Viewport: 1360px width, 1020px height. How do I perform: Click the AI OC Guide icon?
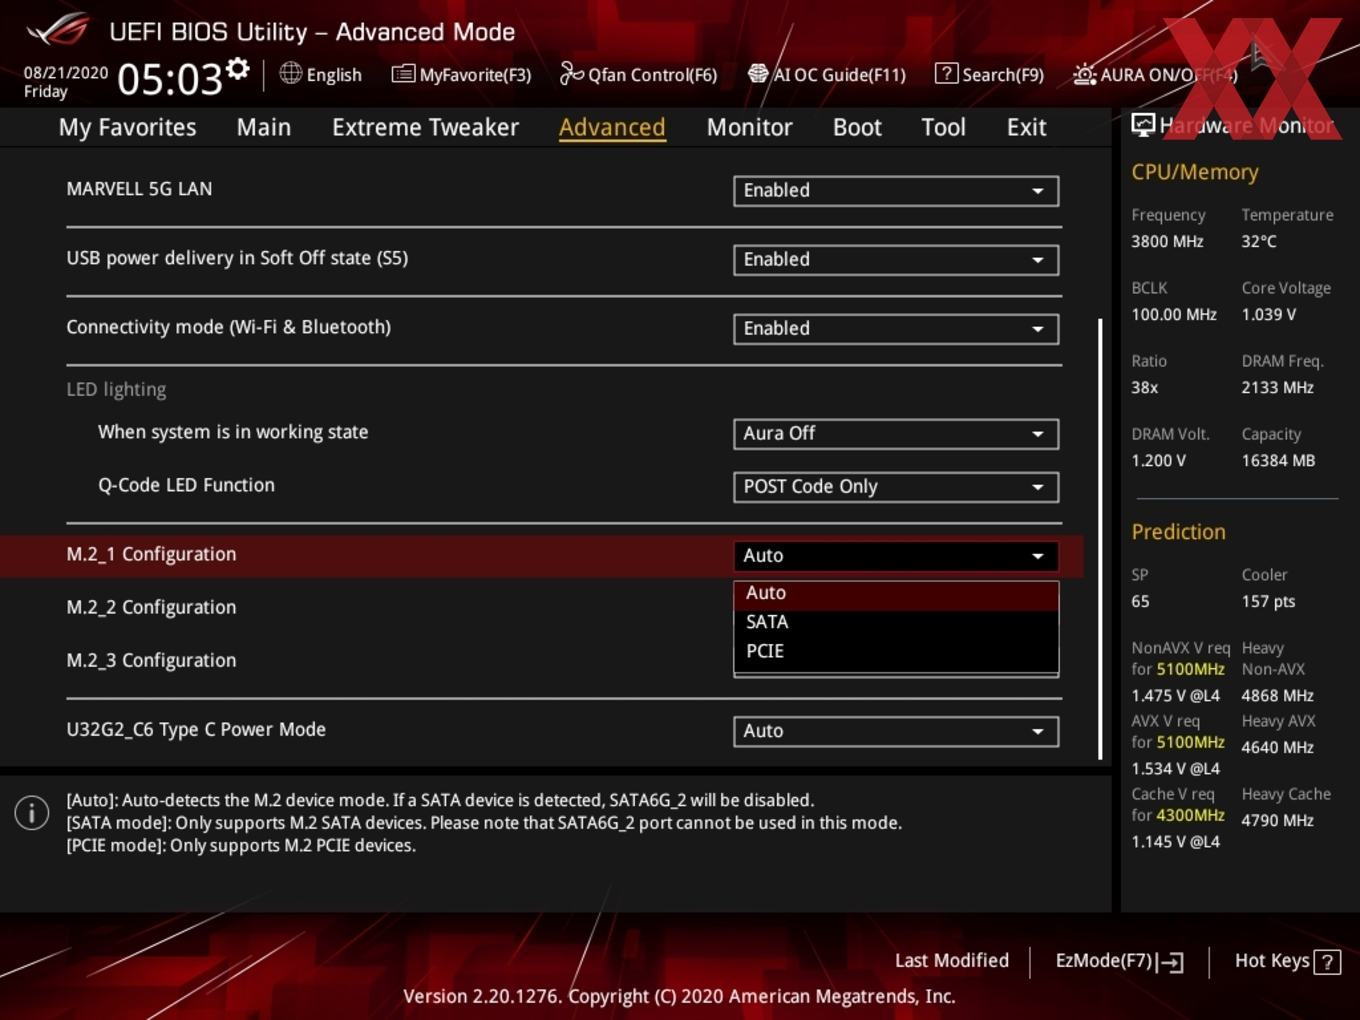click(x=758, y=74)
